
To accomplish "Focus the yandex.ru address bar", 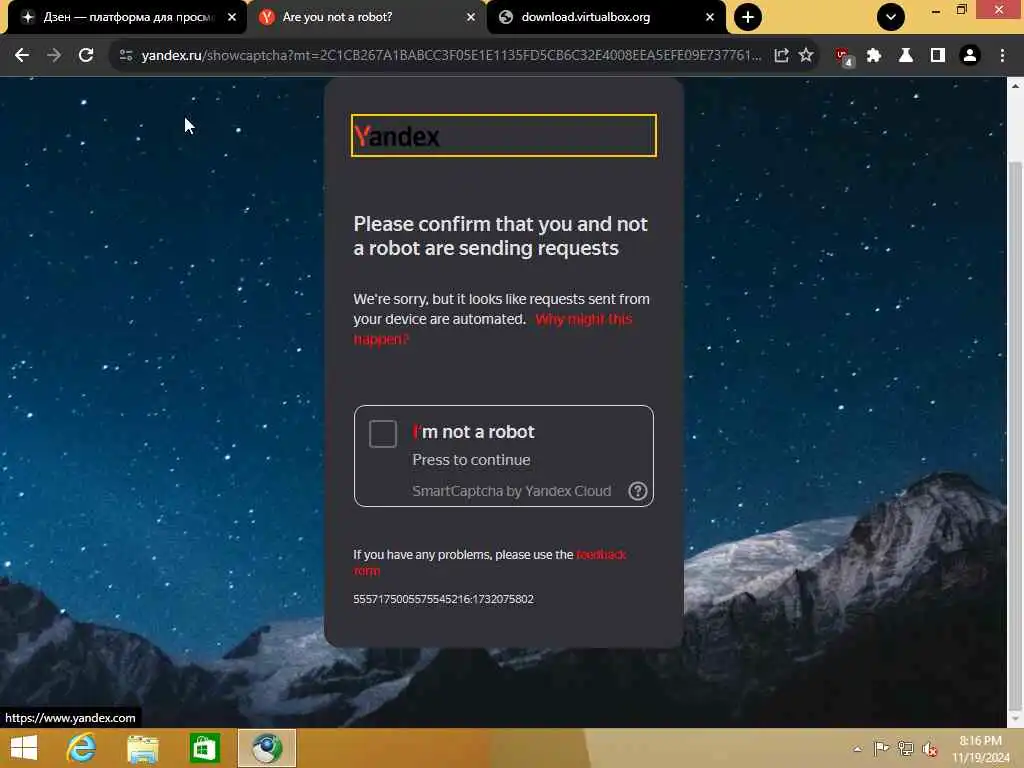I will tap(451, 56).
